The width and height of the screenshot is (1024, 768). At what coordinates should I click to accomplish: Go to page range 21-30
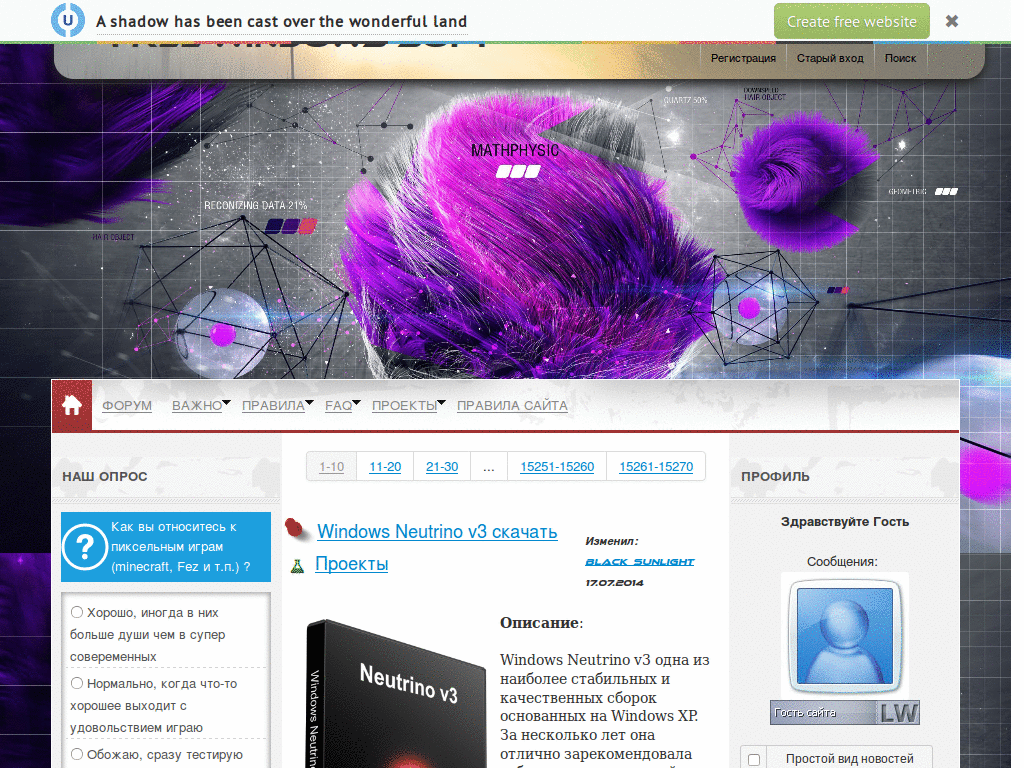442,467
